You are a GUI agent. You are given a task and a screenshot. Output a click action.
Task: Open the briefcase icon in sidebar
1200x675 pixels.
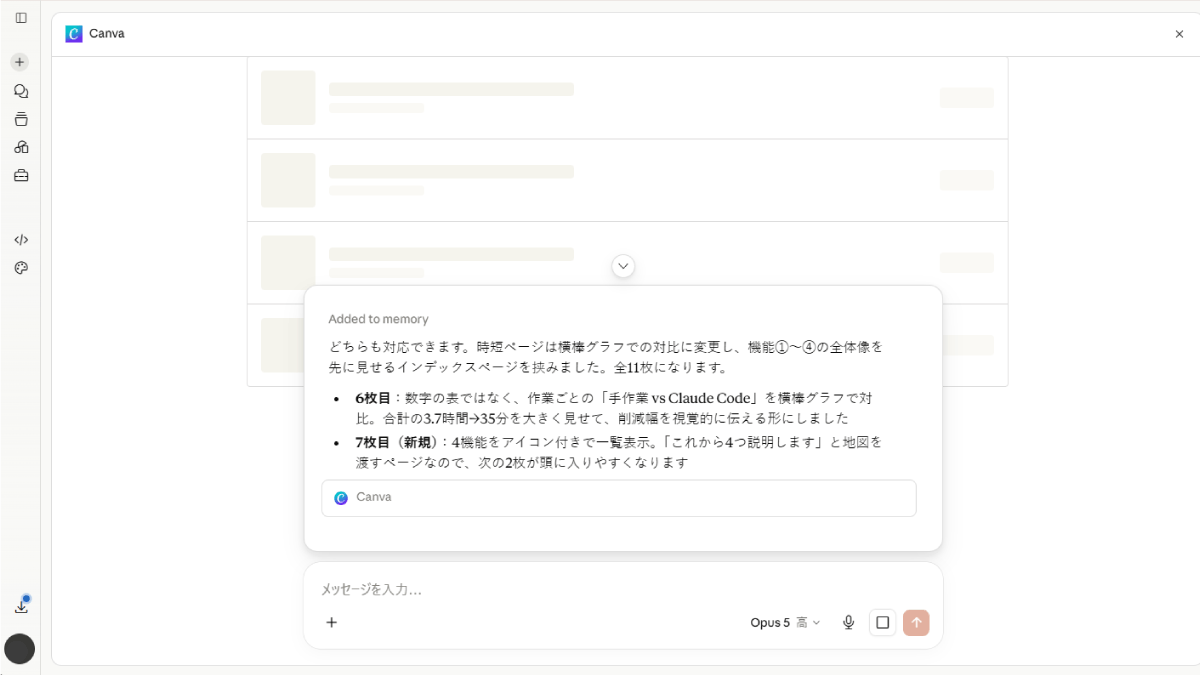pyautogui.click(x=21, y=175)
